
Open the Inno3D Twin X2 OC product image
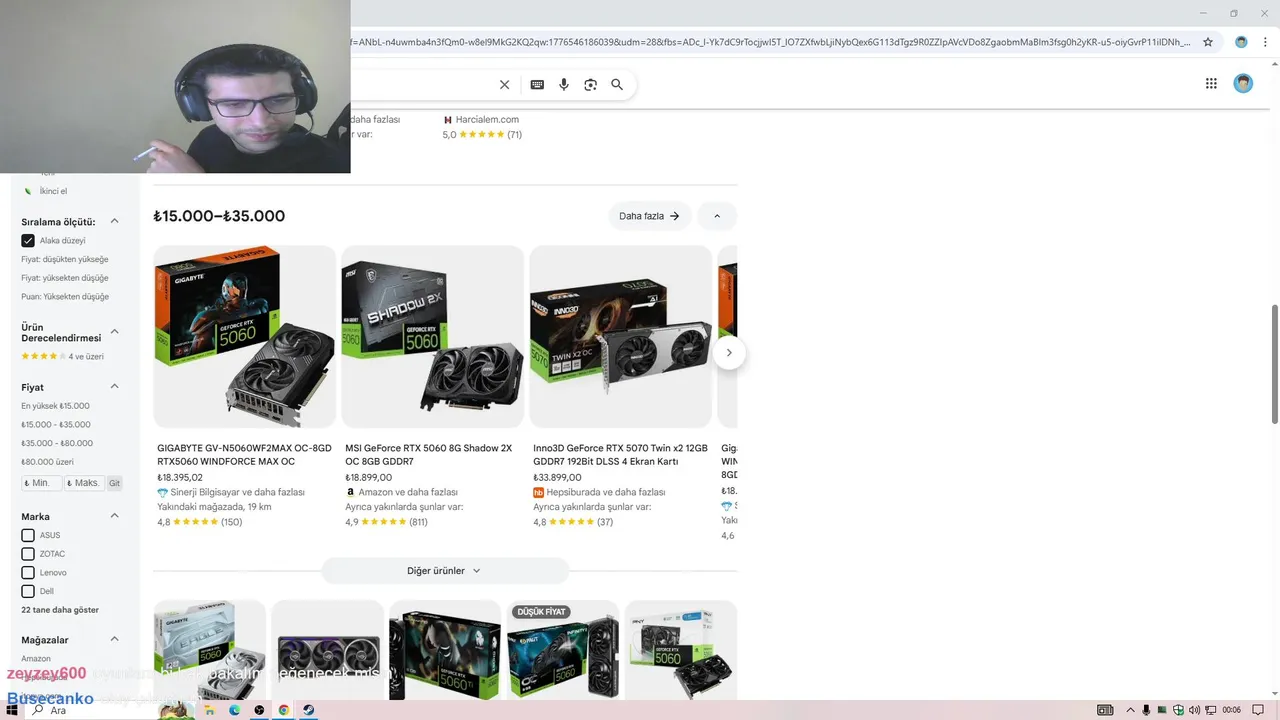[x=621, y=337]
